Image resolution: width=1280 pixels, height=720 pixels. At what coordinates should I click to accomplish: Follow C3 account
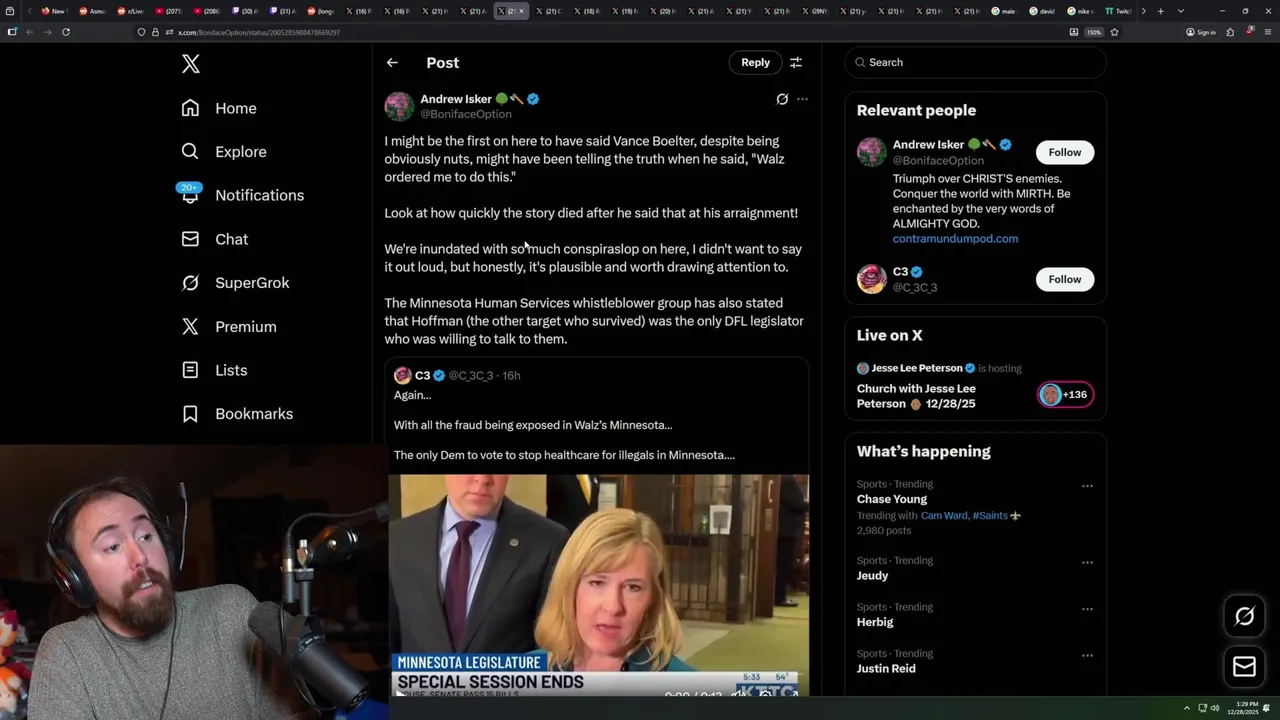coord(1064,279)
